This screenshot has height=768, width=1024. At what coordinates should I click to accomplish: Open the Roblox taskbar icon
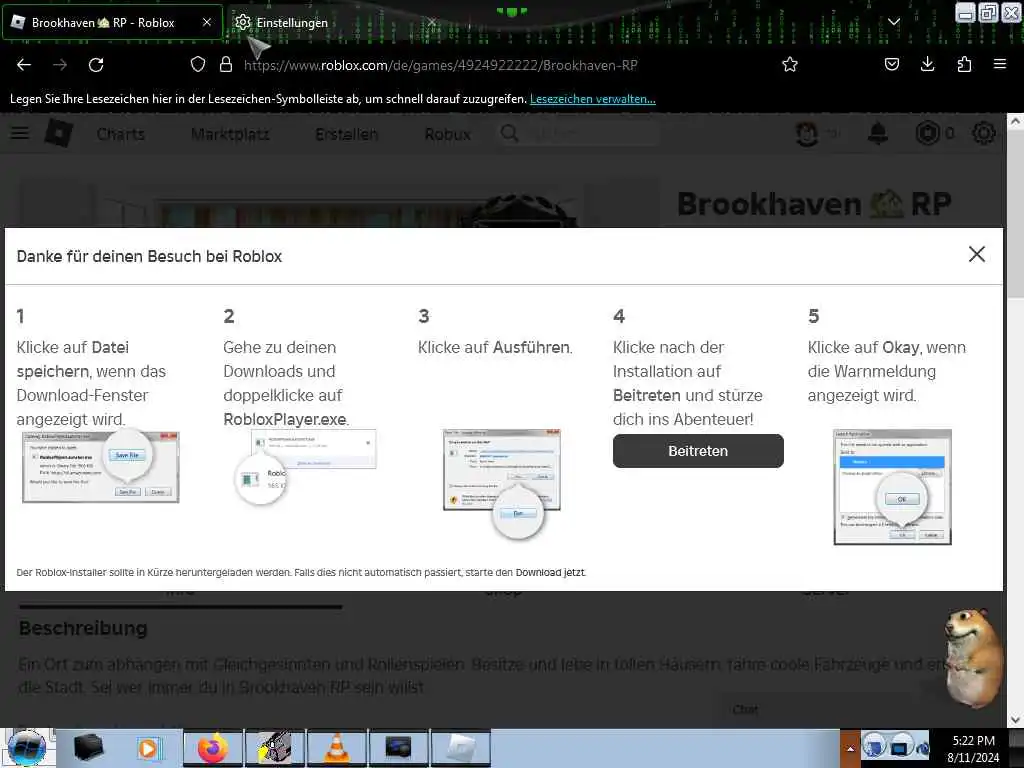460,748
